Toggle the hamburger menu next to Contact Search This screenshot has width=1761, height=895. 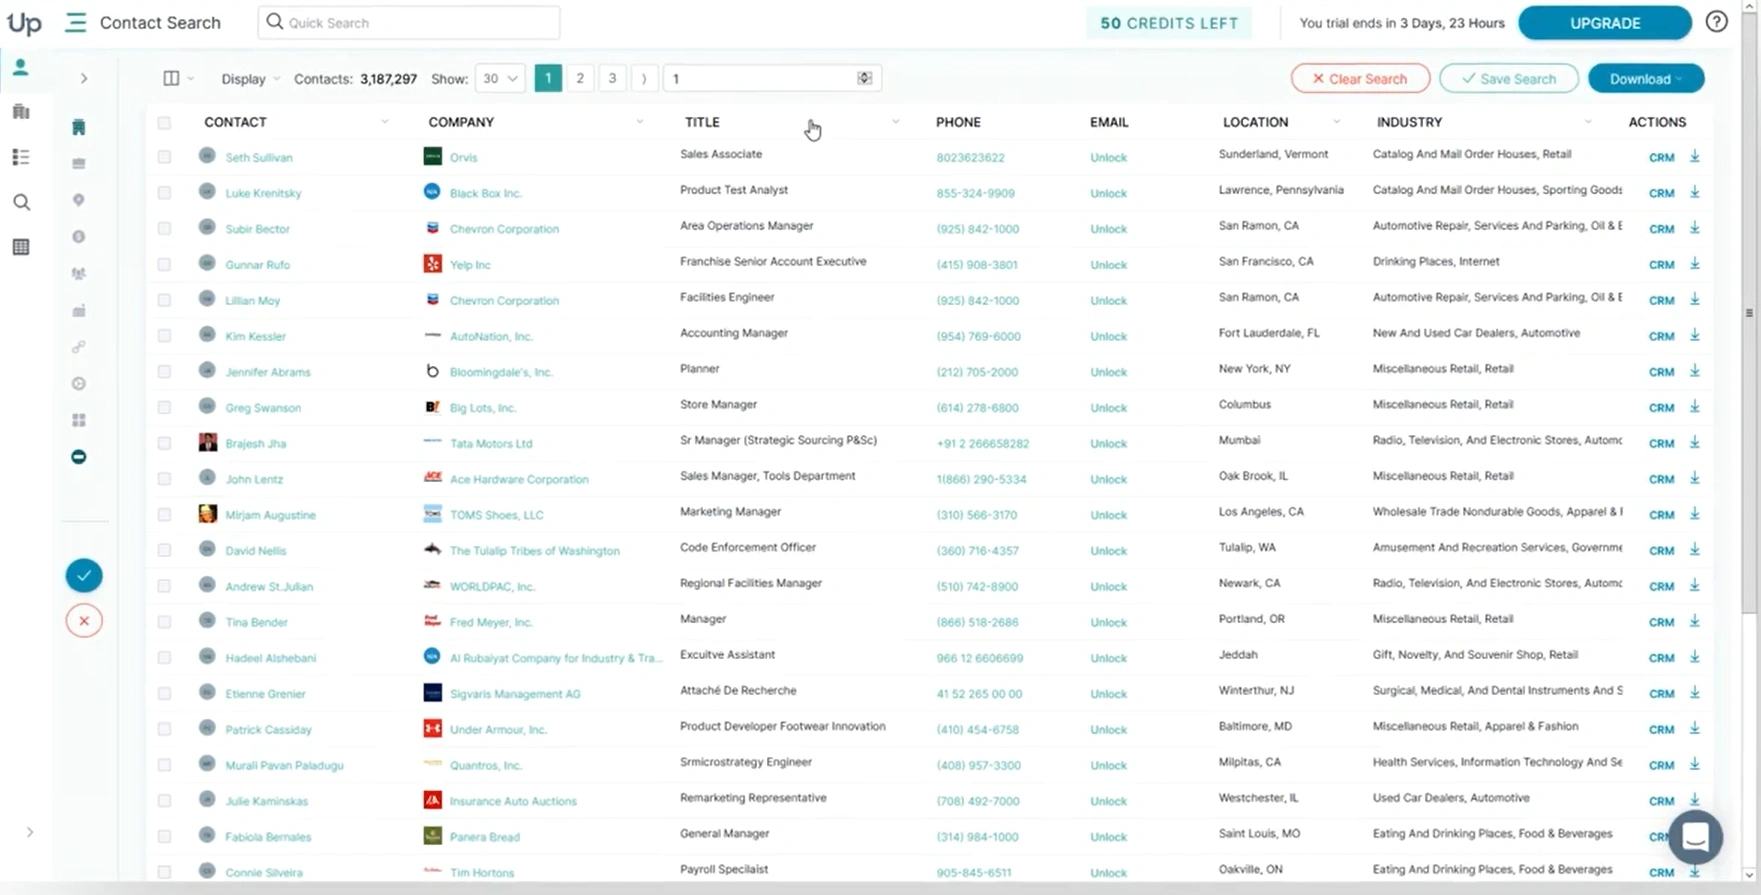tap(76, 22)
